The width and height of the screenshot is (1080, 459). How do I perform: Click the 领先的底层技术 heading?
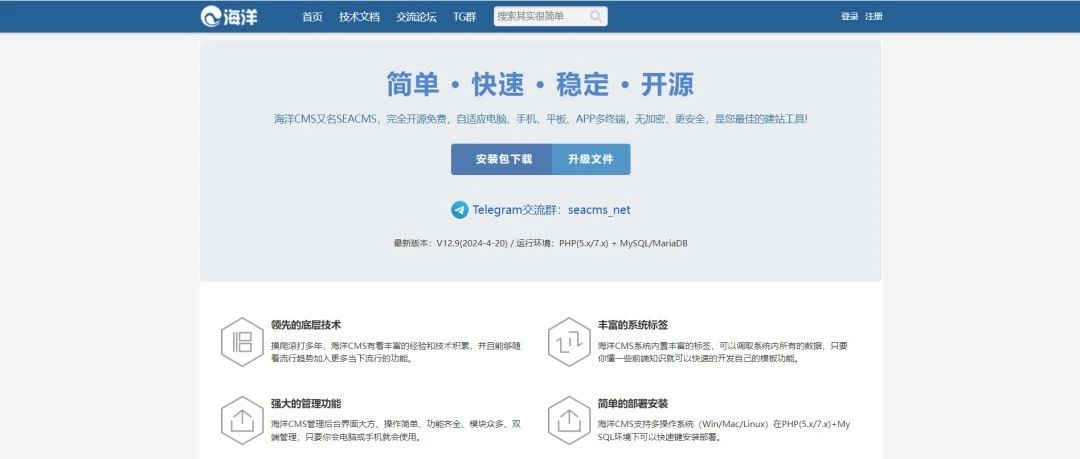tap(306, 325)
